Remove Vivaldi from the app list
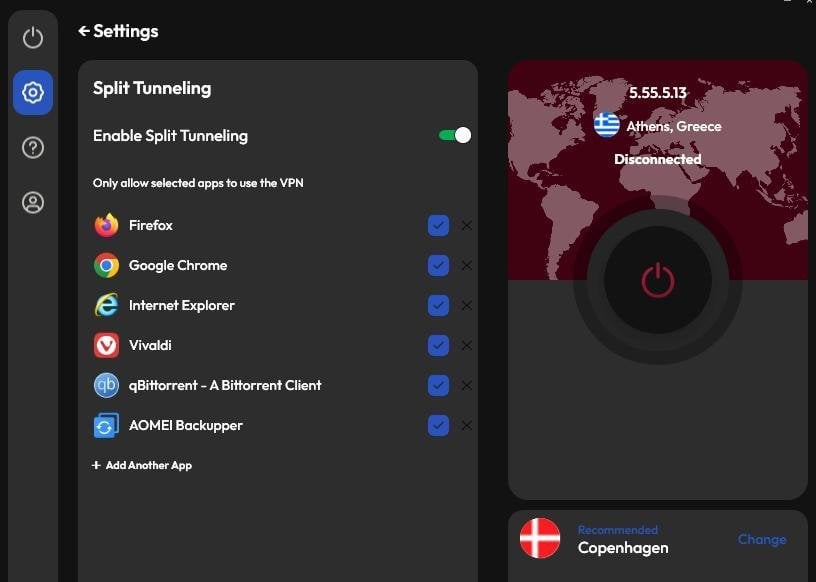The height and width of the screenshot is (582, 816). [x=467, y=346]
